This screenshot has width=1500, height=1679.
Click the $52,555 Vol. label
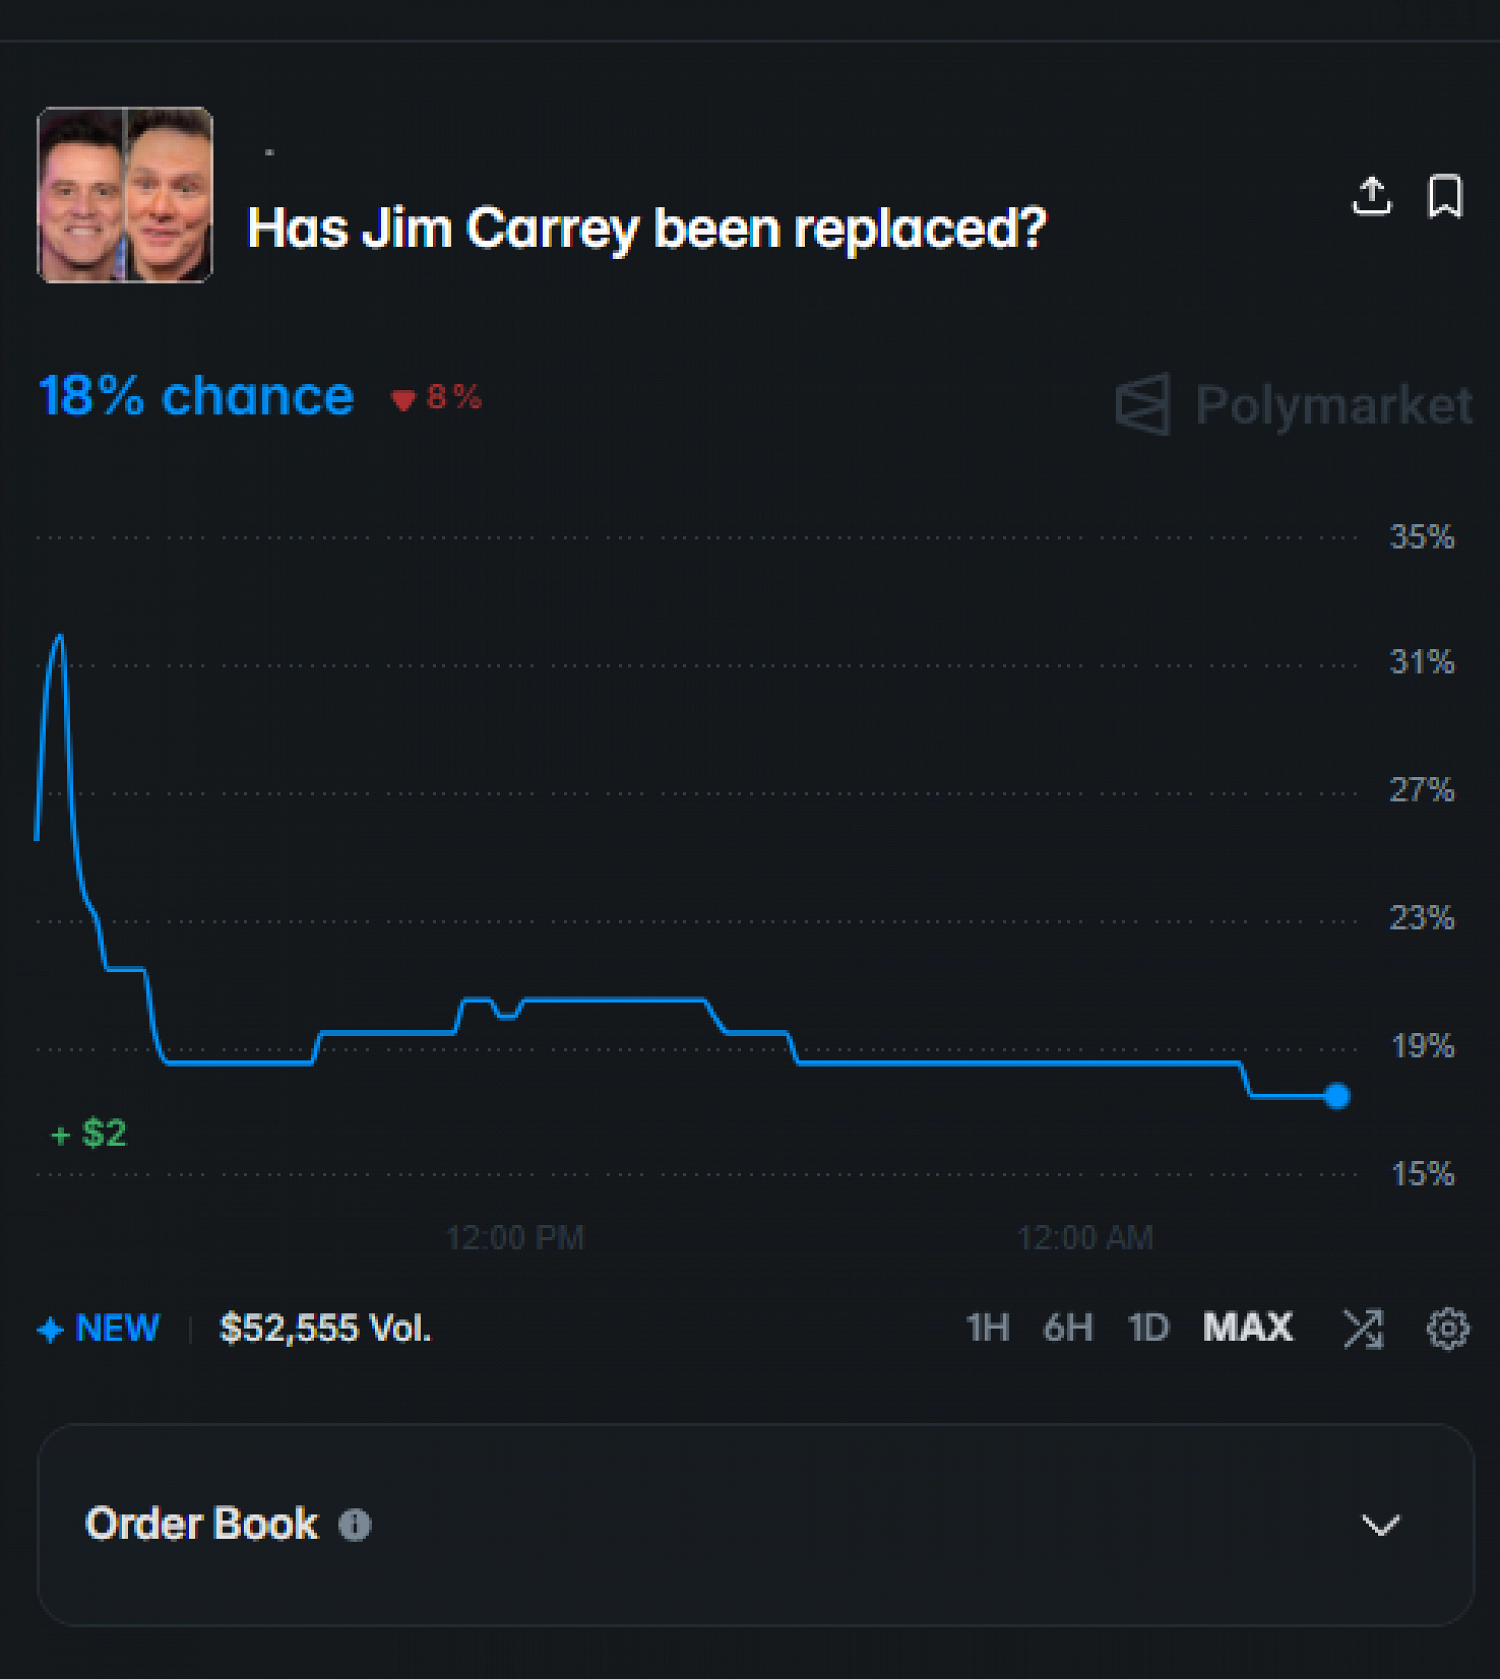click(325, 1329)
